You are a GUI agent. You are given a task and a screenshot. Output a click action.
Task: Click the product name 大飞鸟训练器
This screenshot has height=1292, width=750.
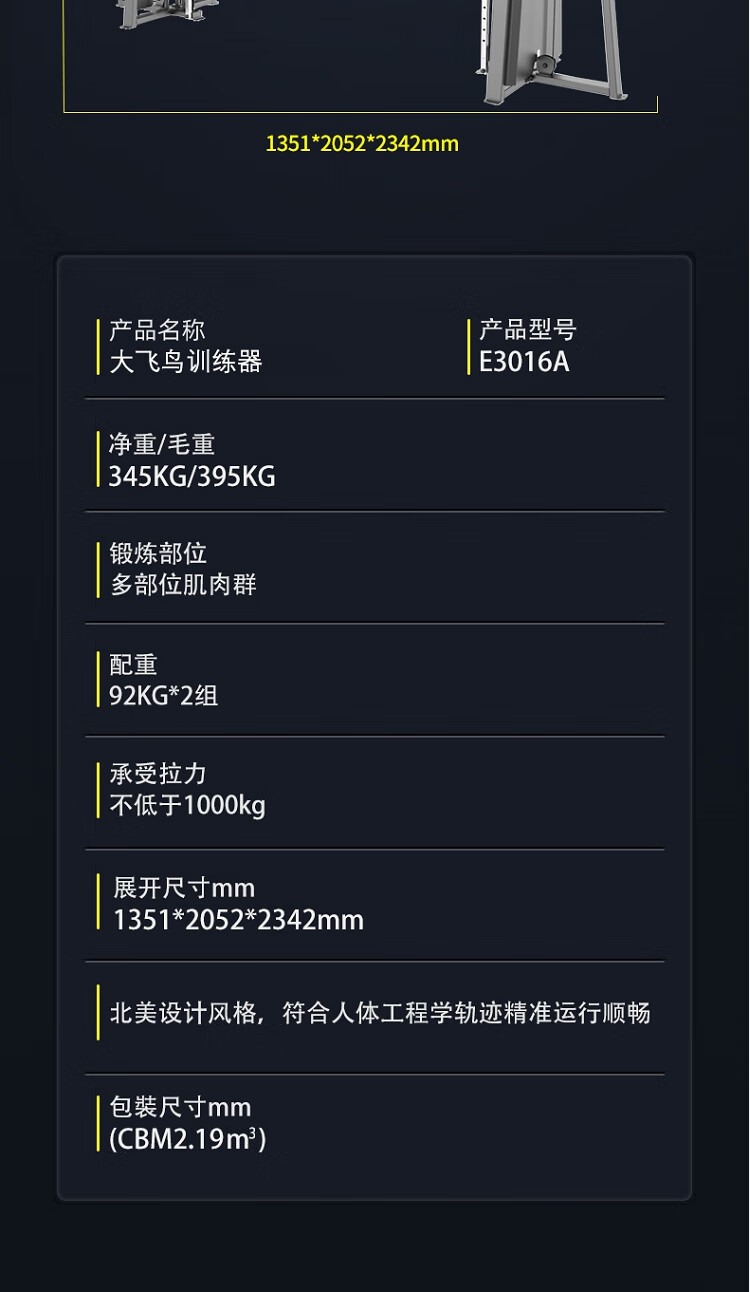[x=185, y=361]
